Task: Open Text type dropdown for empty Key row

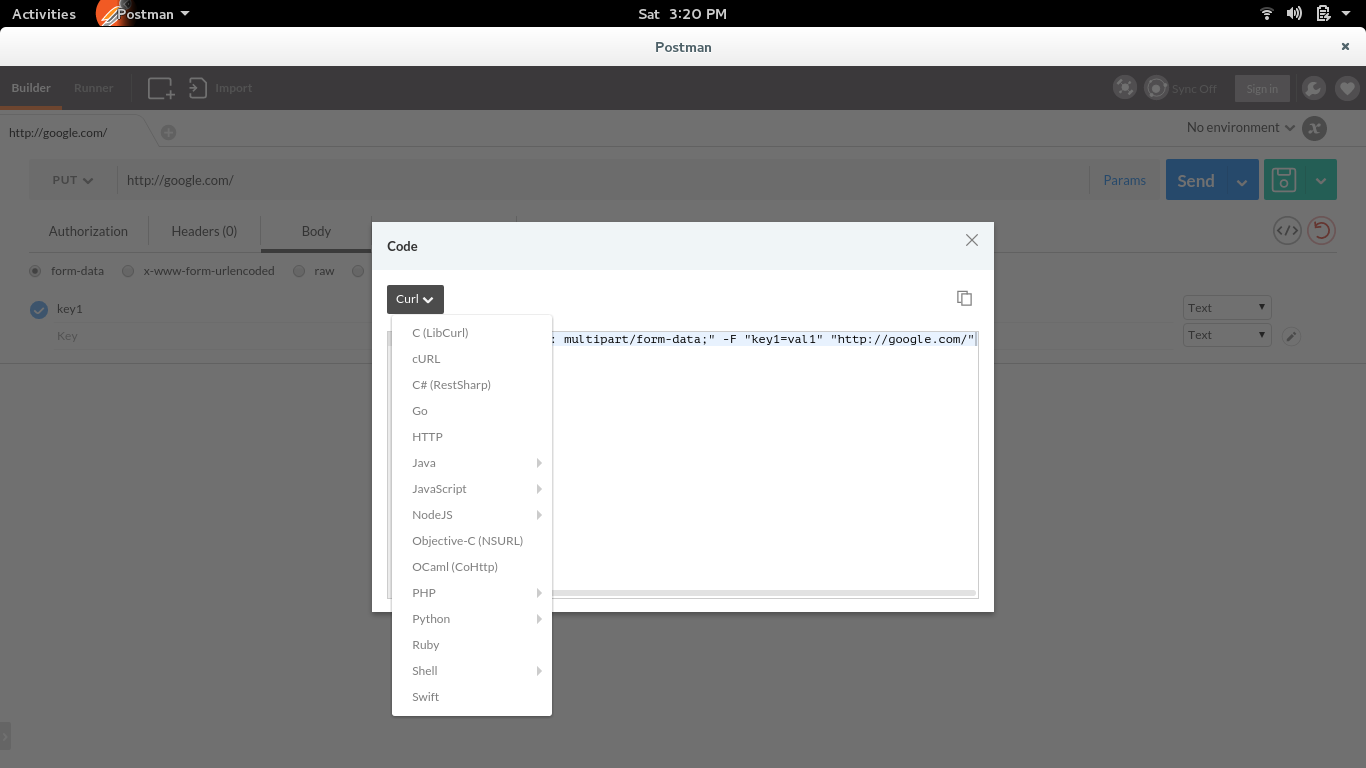Action: pos(1227,335)
